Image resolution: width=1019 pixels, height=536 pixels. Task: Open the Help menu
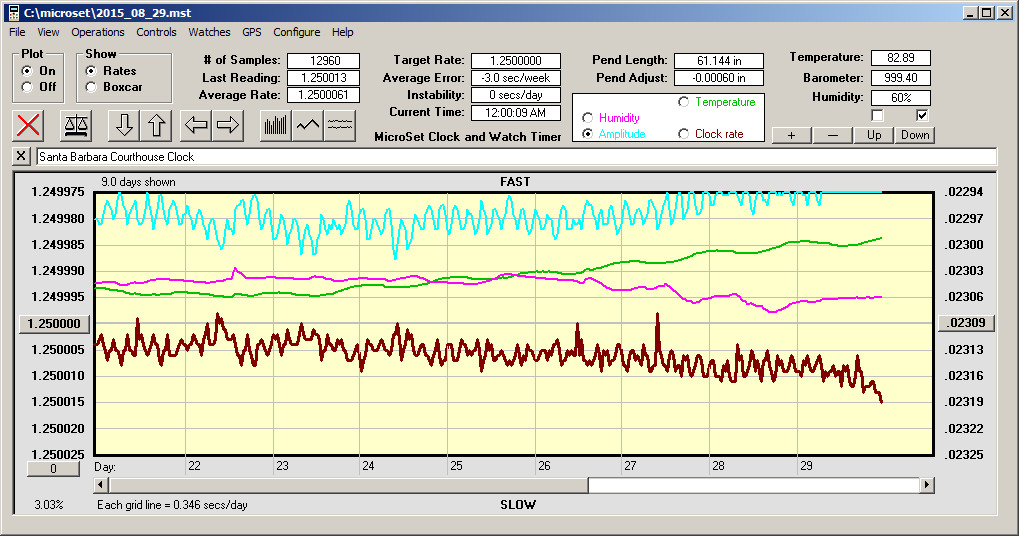pos(342,32)
